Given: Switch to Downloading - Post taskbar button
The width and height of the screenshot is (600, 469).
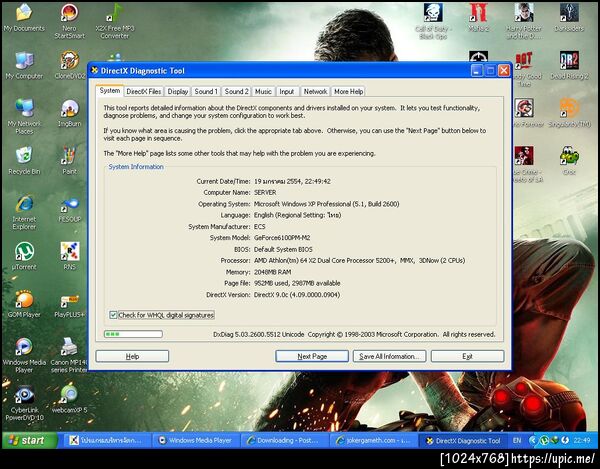Looking at the screenshot, I should (x=284, y=440).
